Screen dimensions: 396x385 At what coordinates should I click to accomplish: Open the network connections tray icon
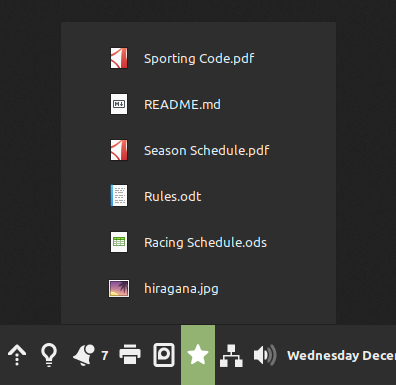(231, 356)
